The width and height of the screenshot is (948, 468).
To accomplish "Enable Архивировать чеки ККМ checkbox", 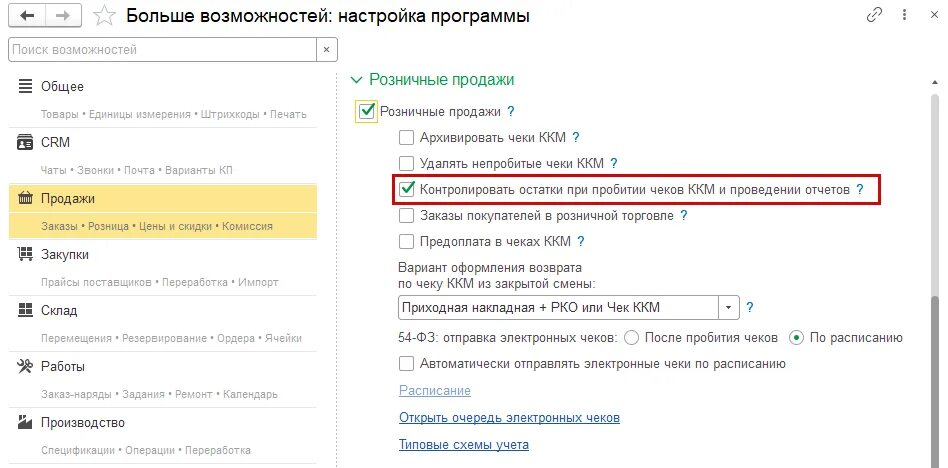I will (x=406, y=138).
